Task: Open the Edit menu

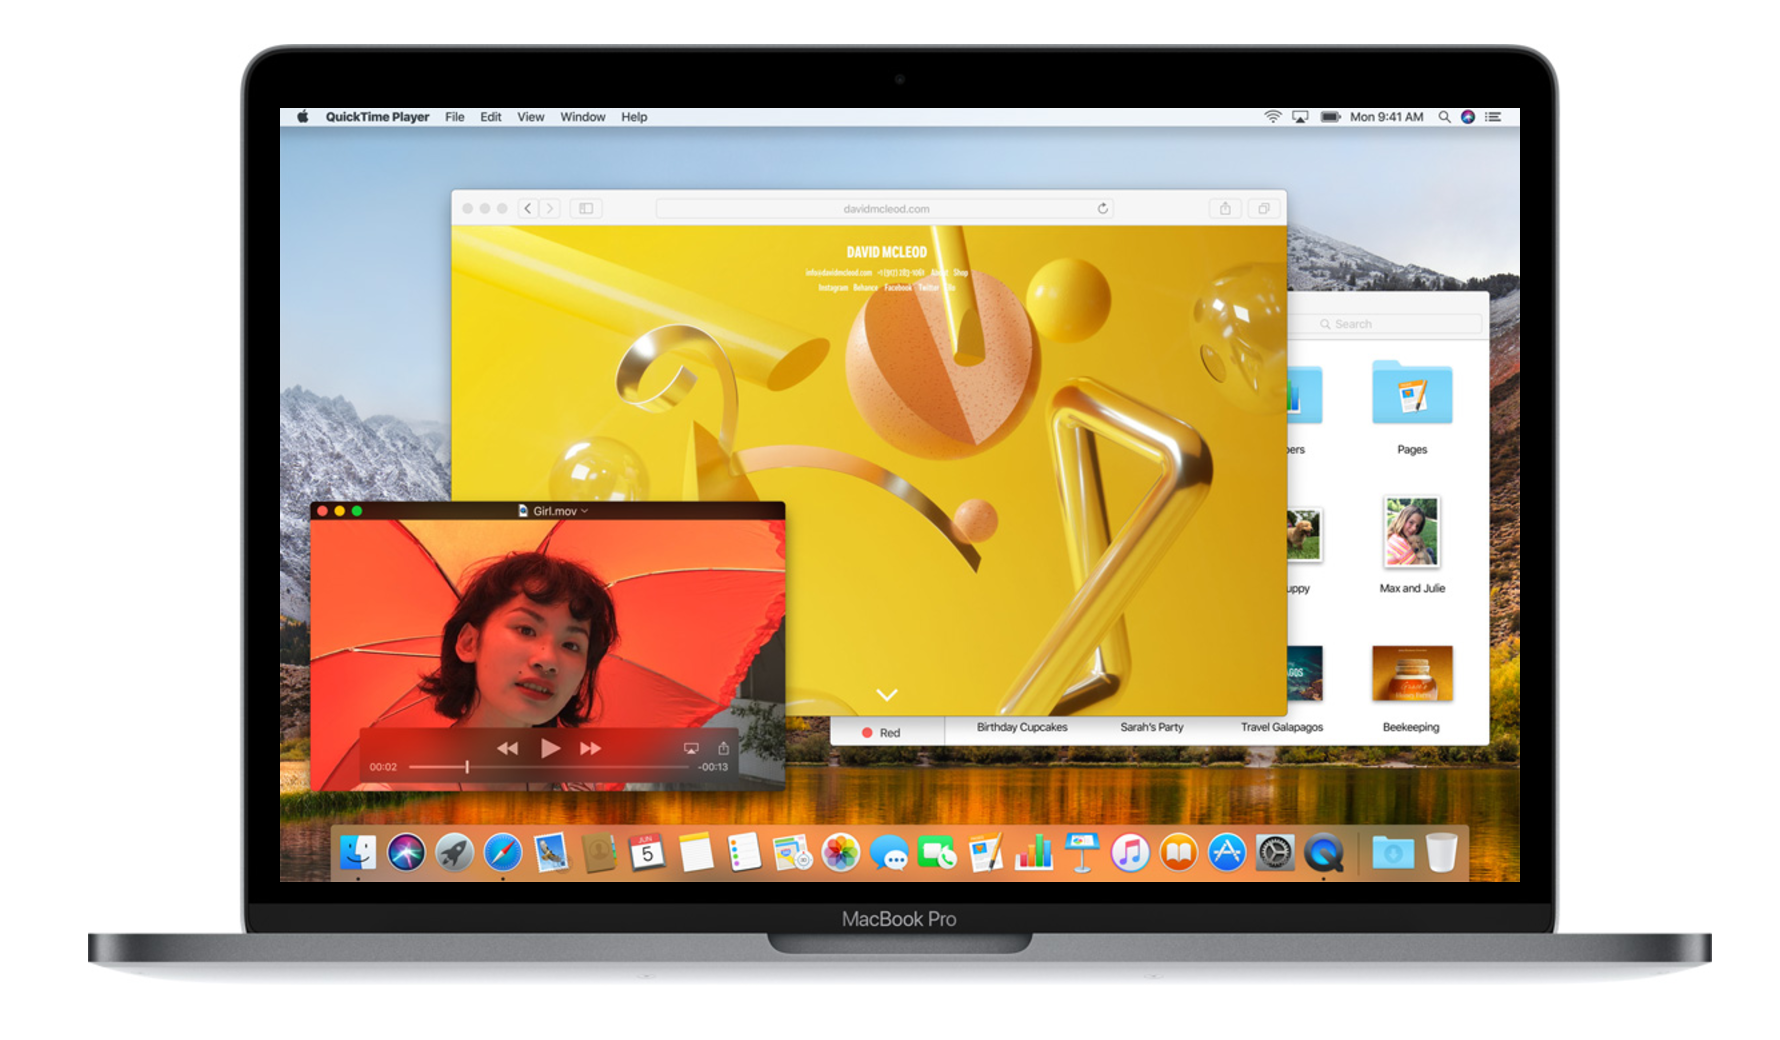Action: tap(491, 117)
